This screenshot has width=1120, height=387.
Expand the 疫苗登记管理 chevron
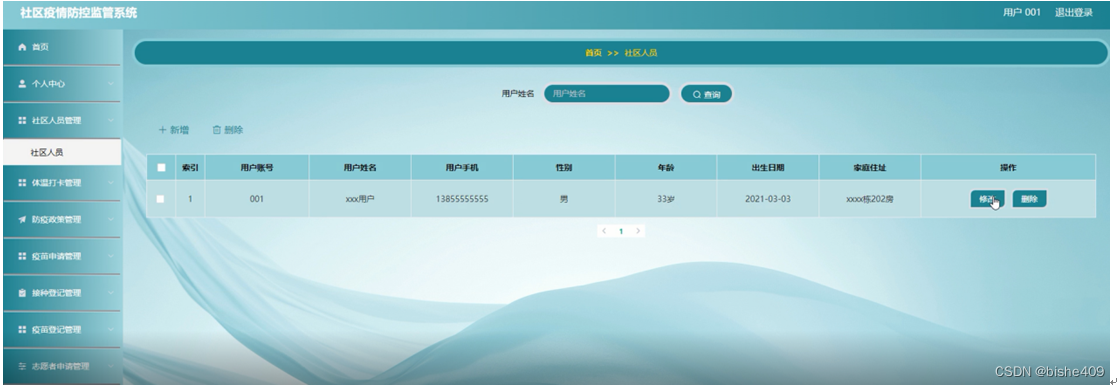click(111, 330)
